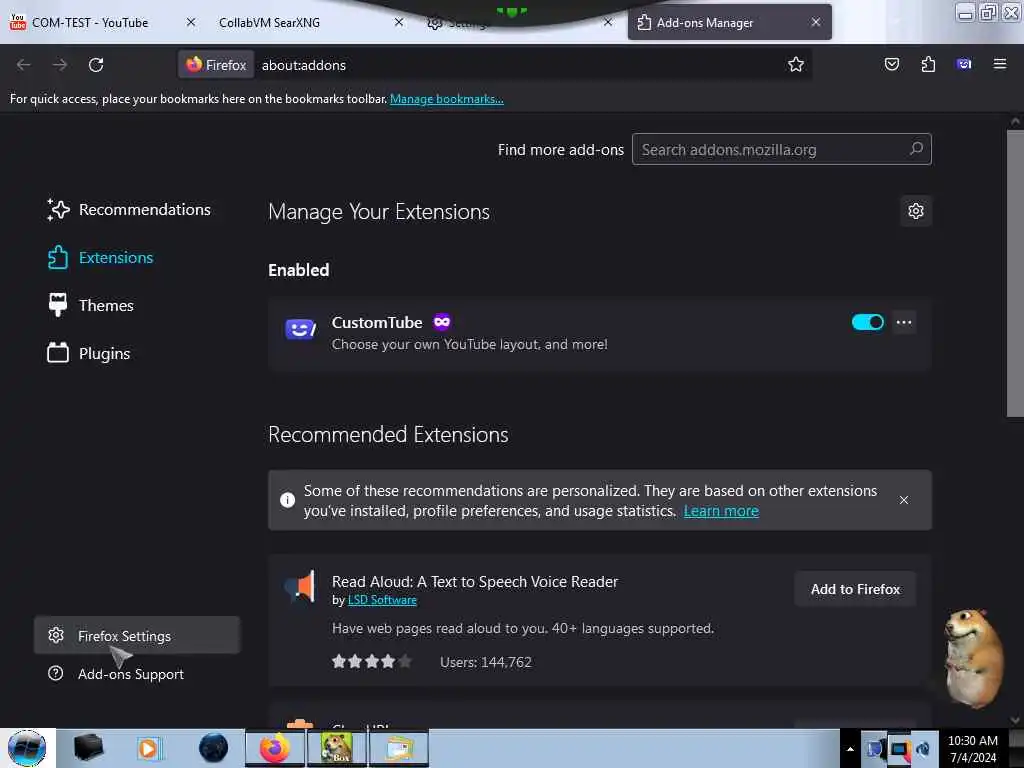Disable the CustomTube extension toggle
Viewport: 1024px width, 768px height.
[x=867, y=322]
